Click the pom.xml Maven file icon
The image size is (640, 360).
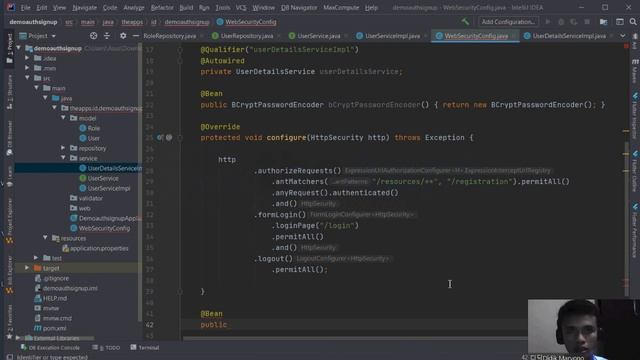[x=38, y=328]
